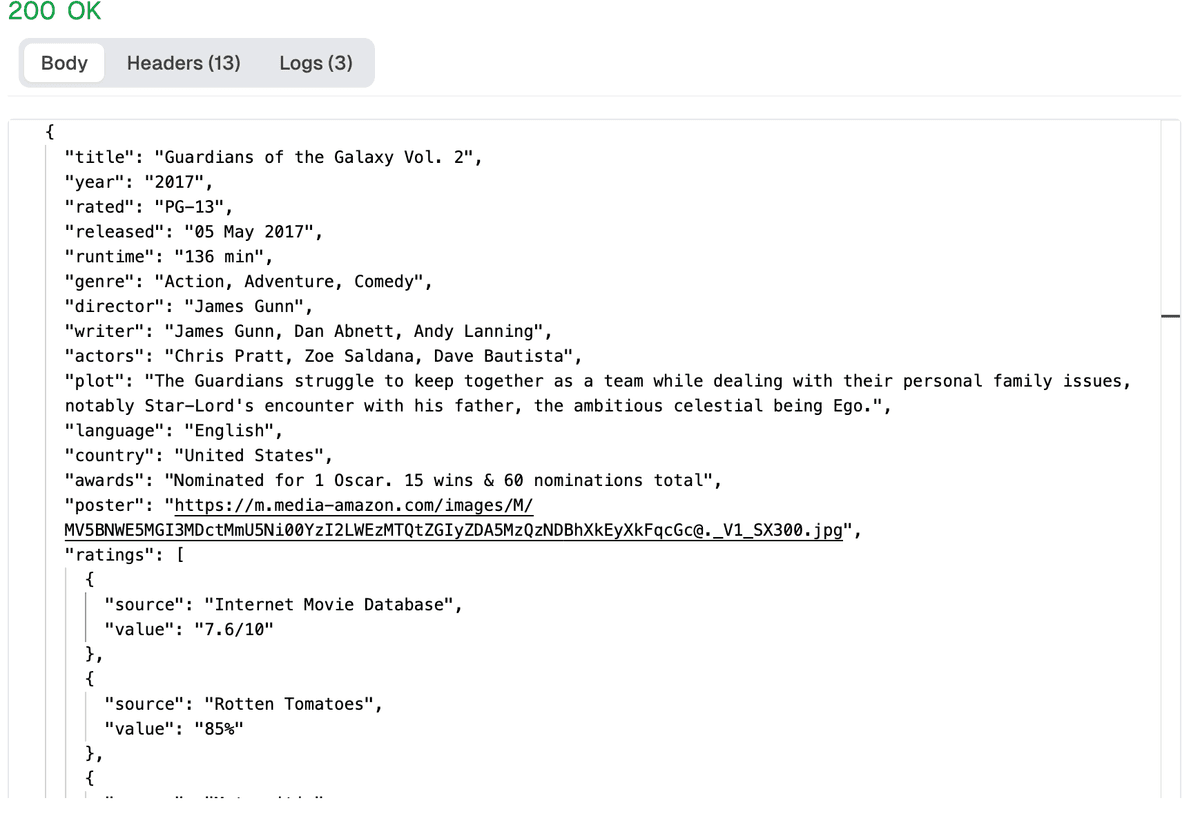Switch to the Body tab
The height and width of the screenshot is (816, 1200).
coord(64,63)
